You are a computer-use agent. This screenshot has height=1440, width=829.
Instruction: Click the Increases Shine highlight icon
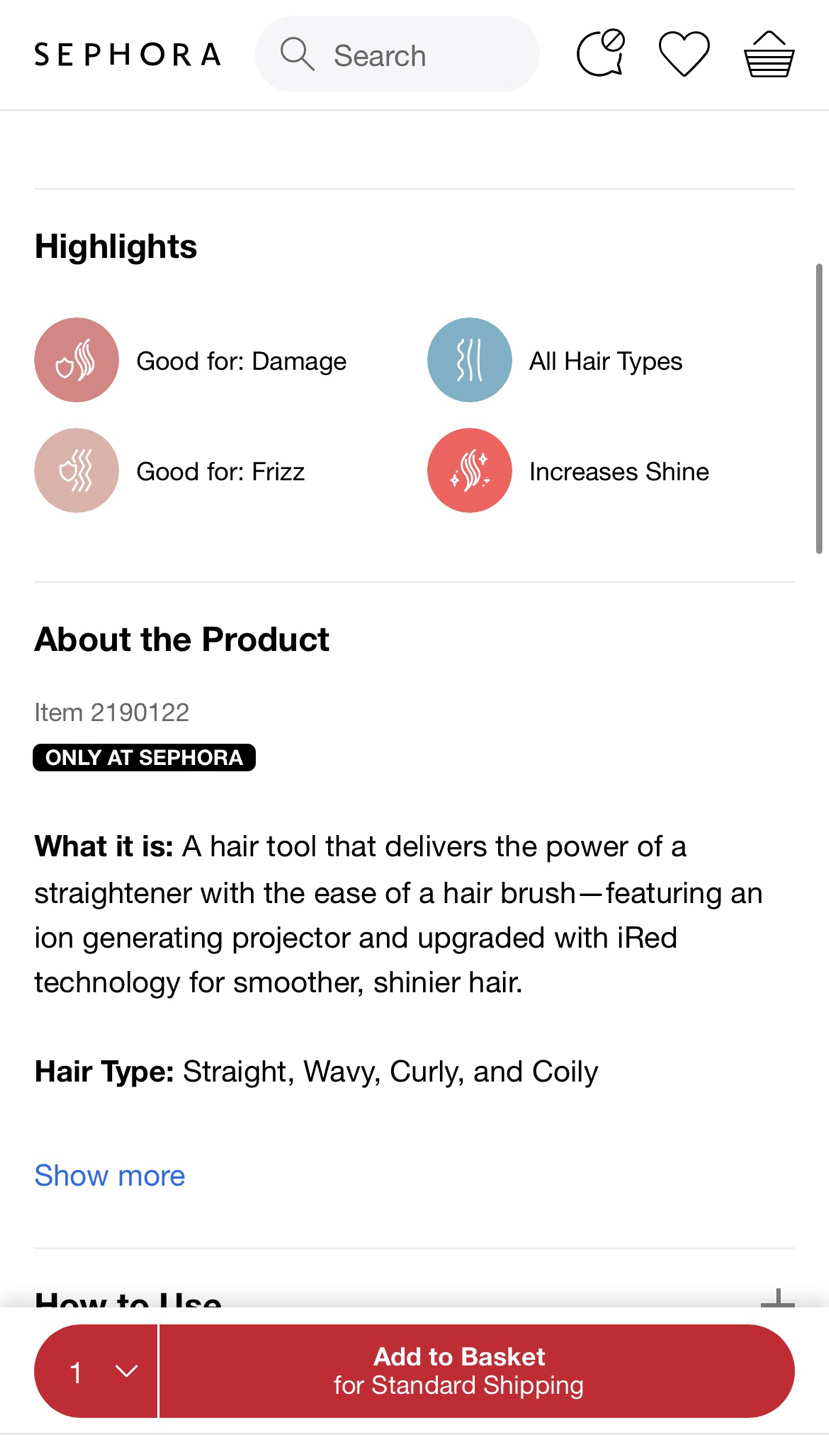(x=470, y=470)
